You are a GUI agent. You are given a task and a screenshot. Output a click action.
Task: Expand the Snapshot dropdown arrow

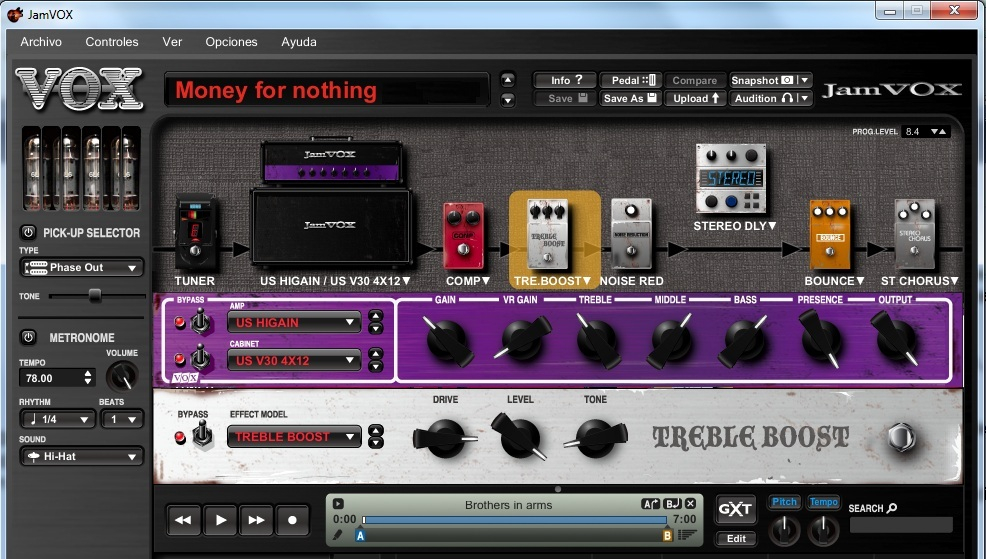(x=804, y=80)
